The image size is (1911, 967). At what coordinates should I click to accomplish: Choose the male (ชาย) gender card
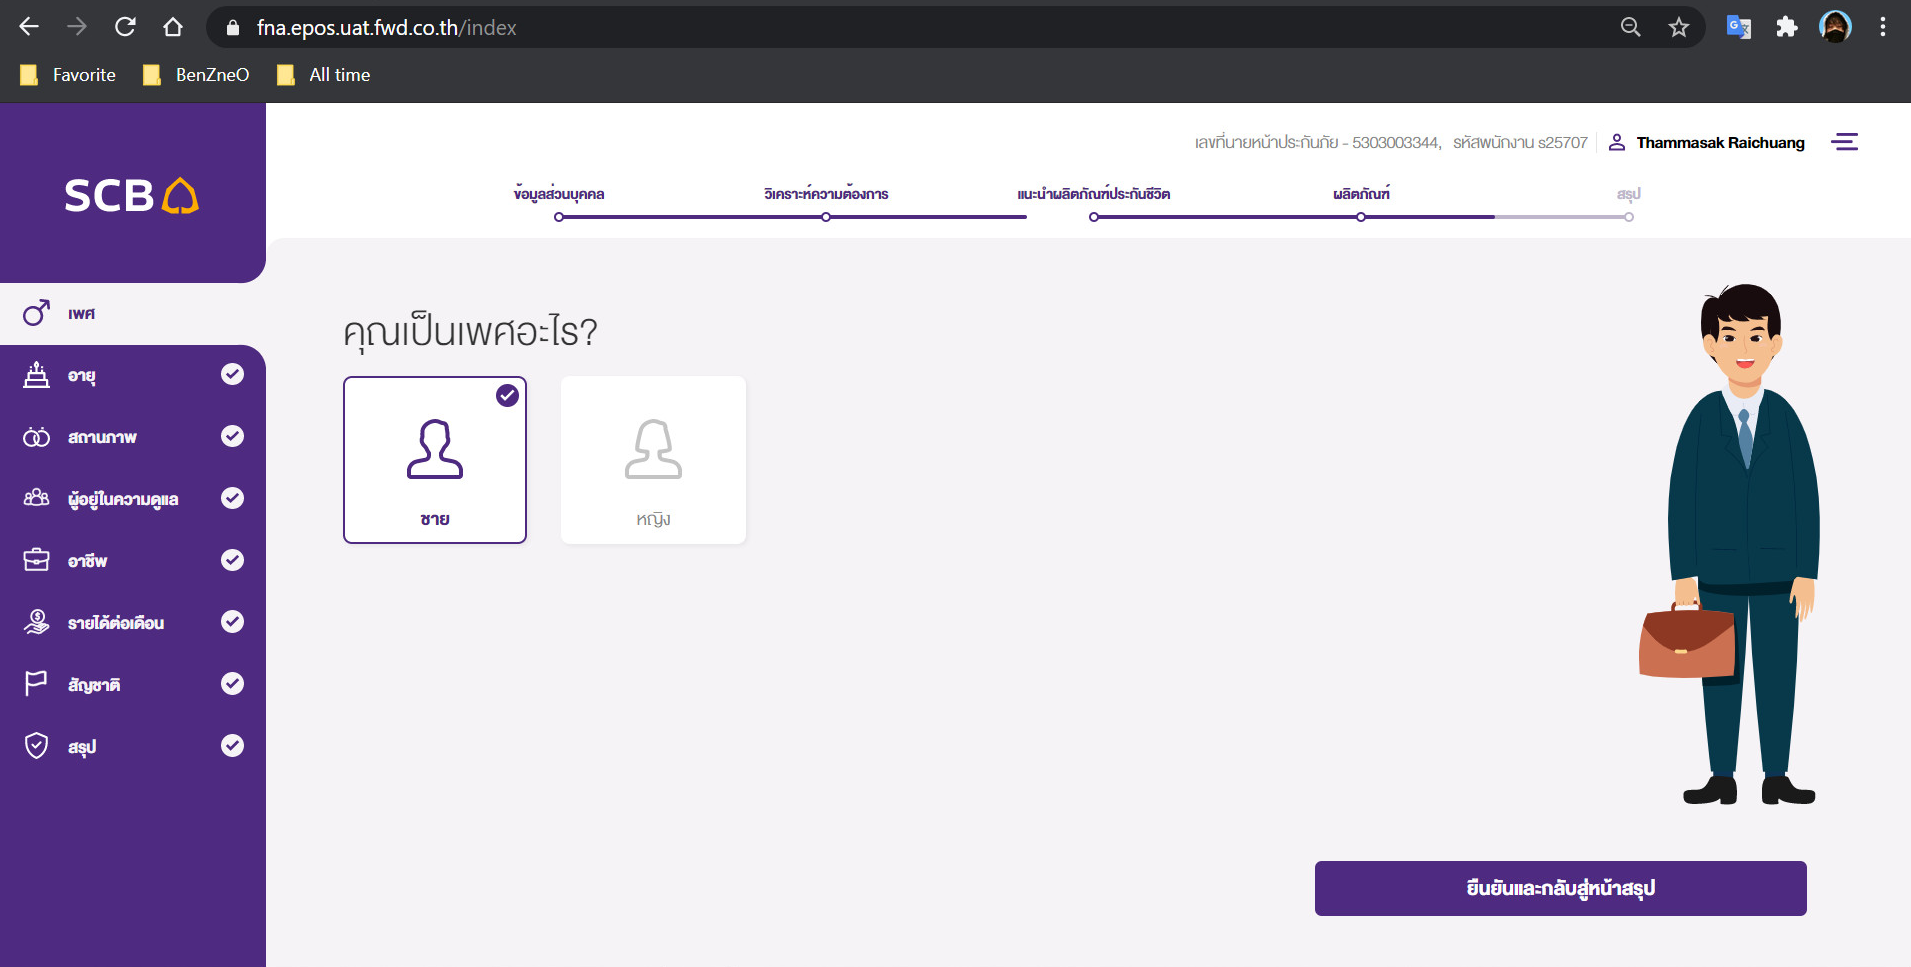click(435, 460)
